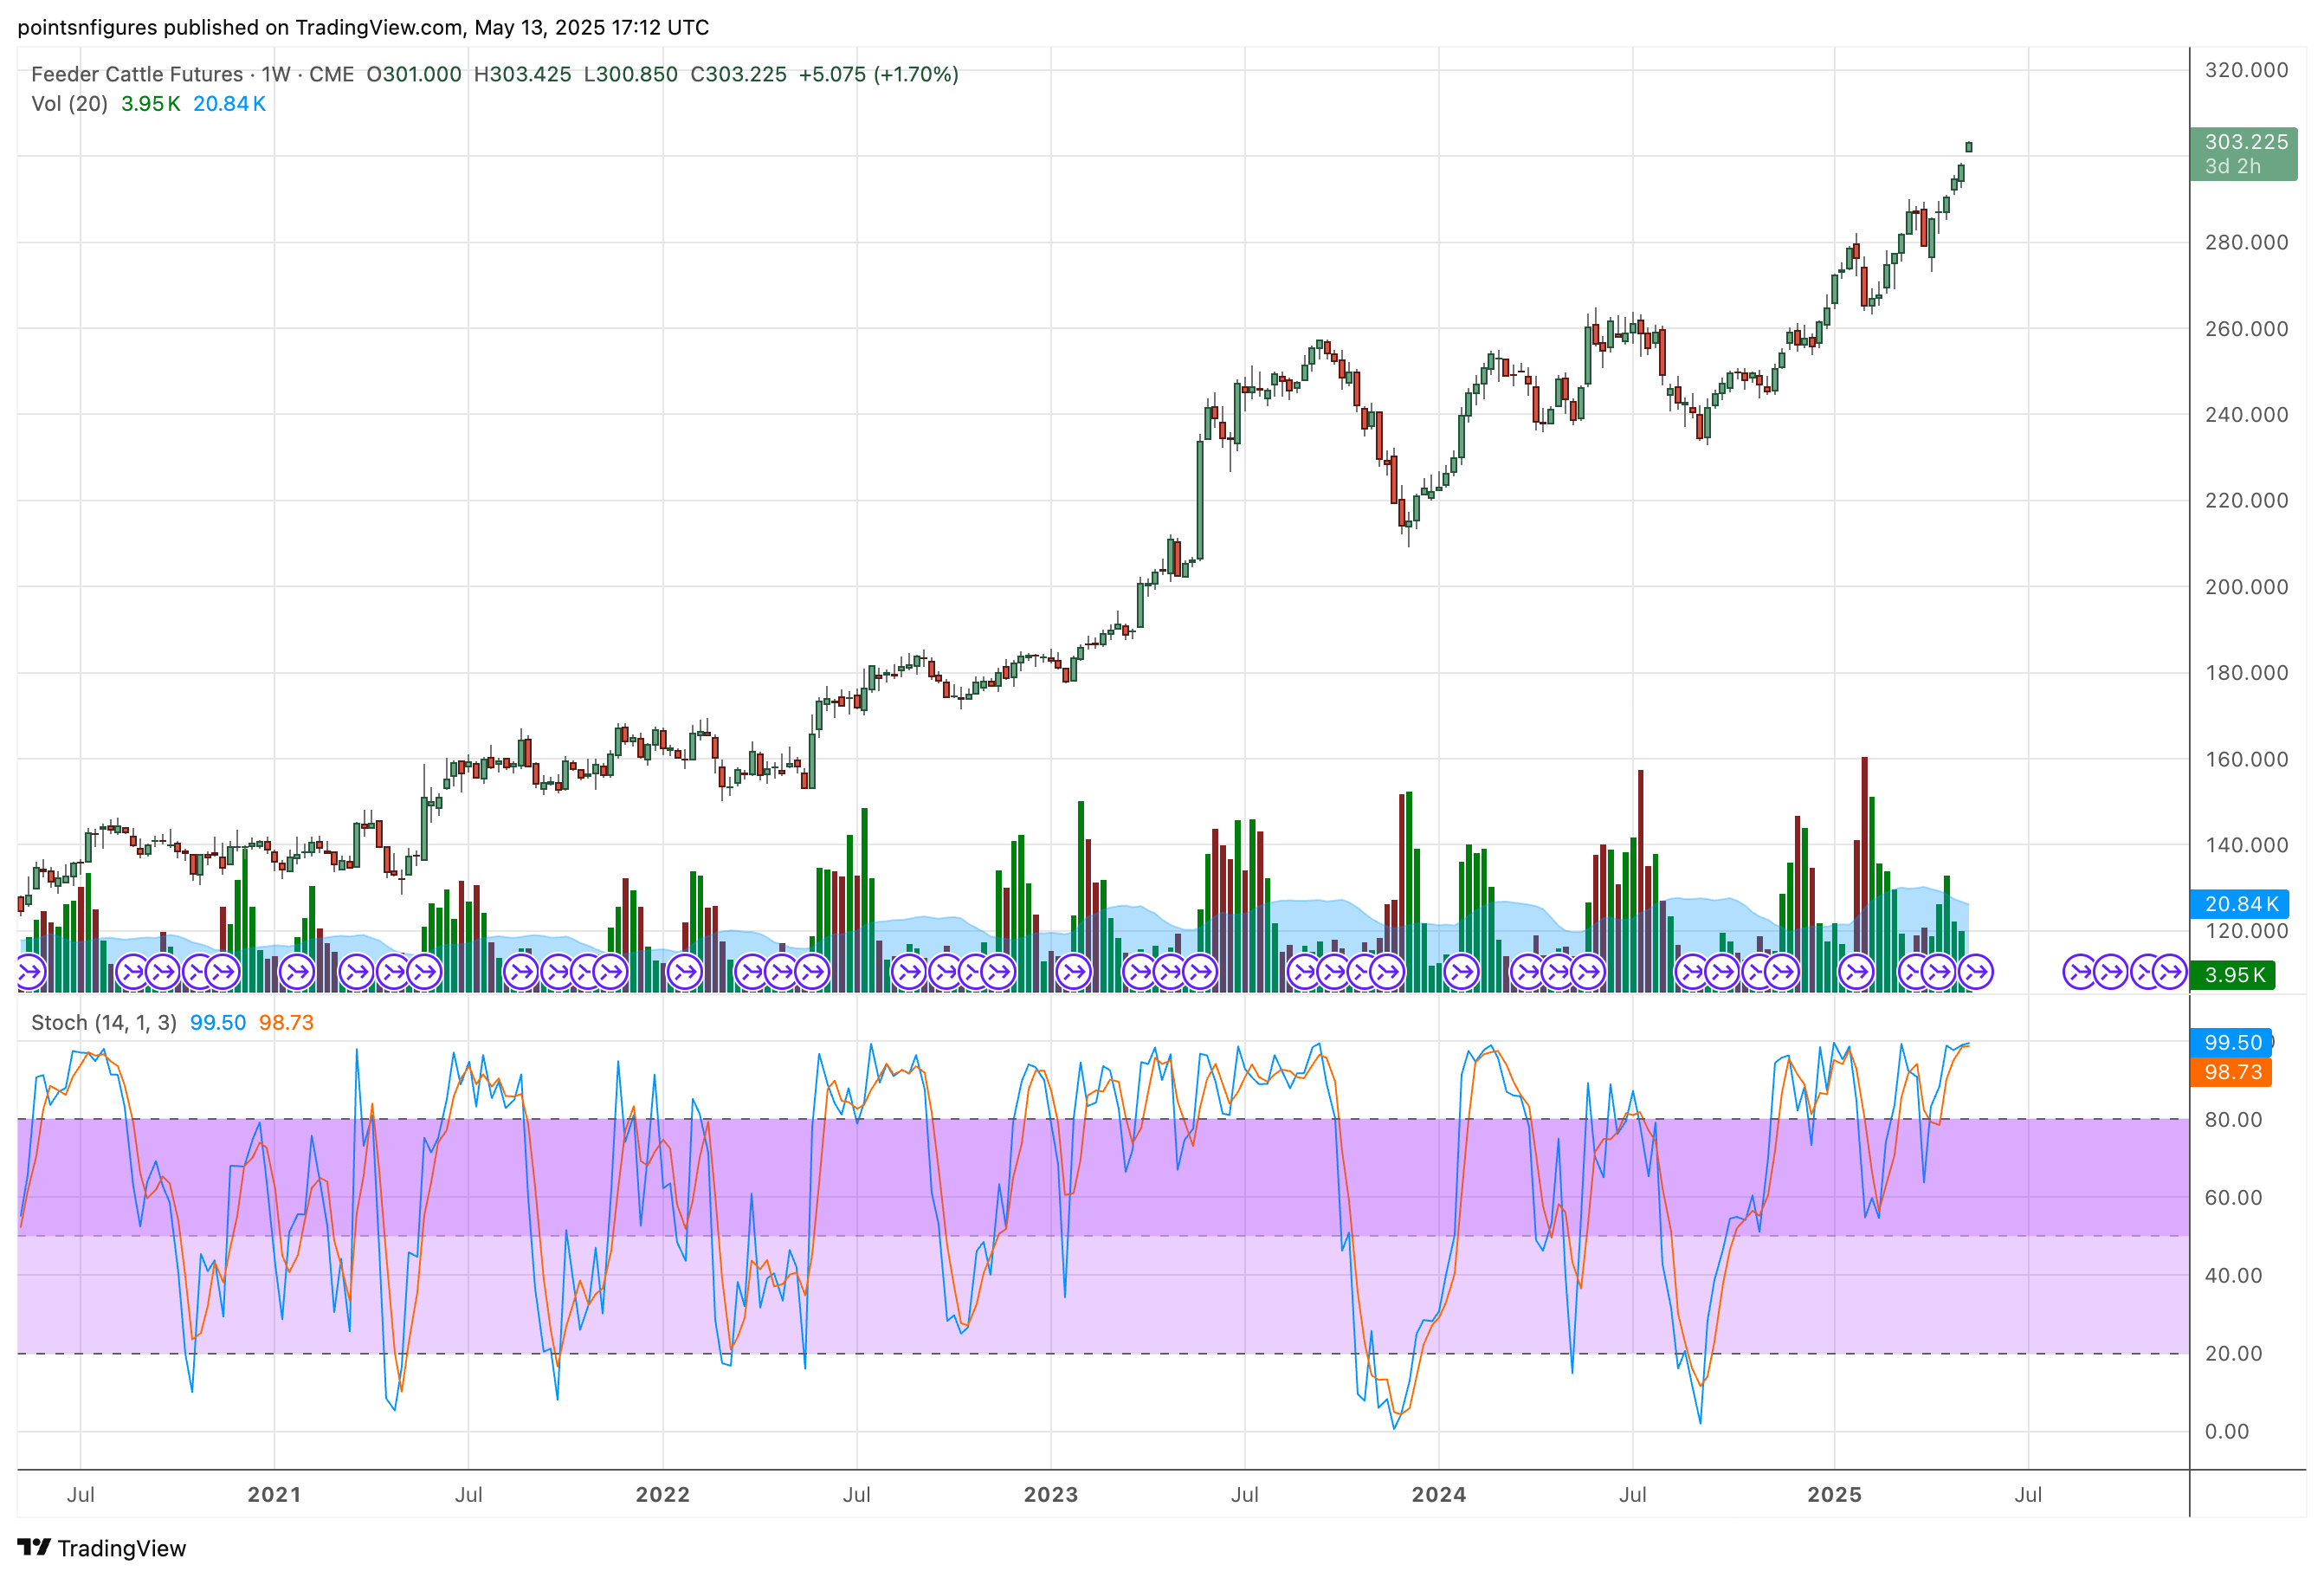Viewport: 2324px width, 1578px height.
Task: Click lone rollover icon just right of 2022 gridline
Action: [x=685, y=971]
